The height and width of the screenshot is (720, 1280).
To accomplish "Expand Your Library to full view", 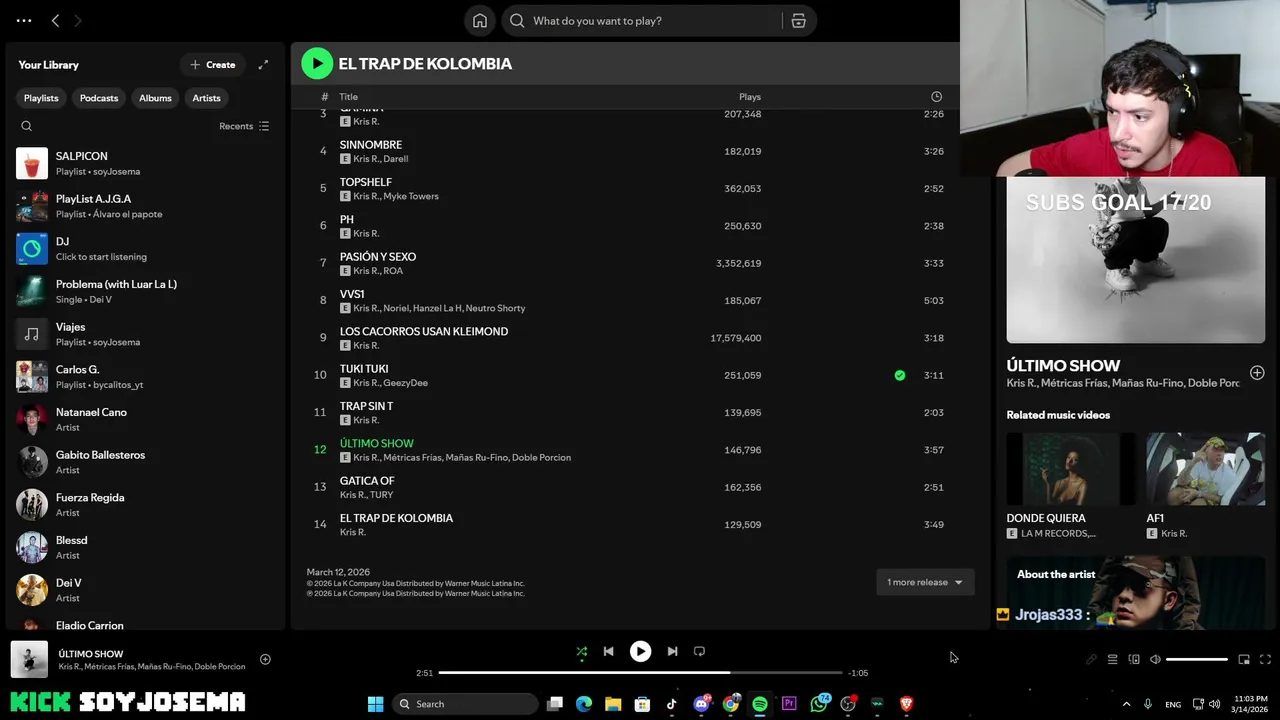I will coord(263,65).
